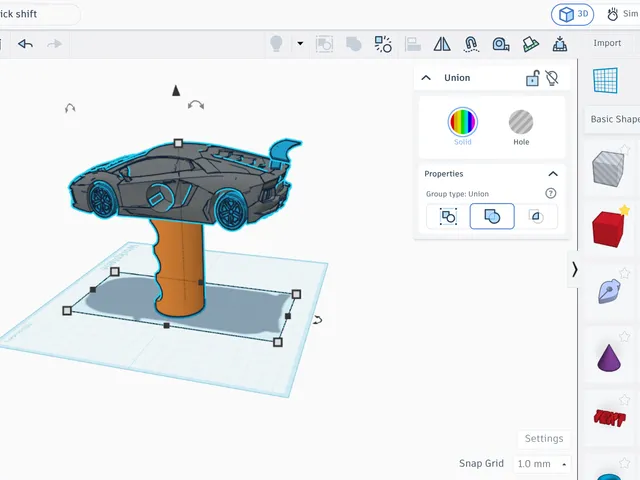This screenshot has height=480, width=640.
Task: Open workplane Settings button
Action: [544, 438]
